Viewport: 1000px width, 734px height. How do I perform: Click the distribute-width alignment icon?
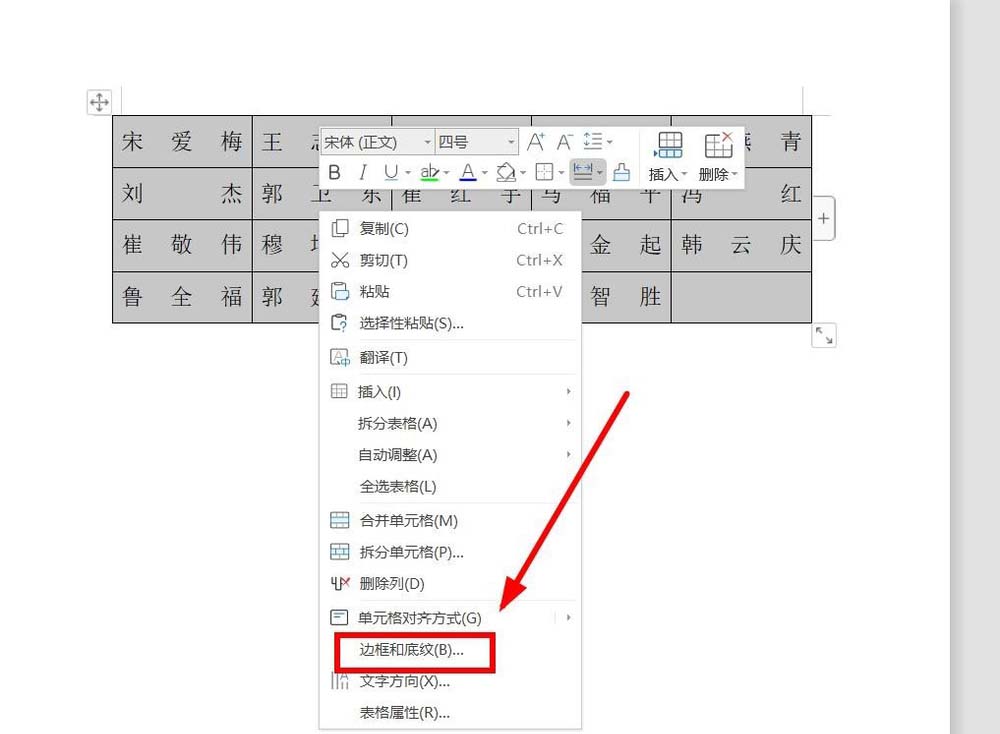[583, 171]
